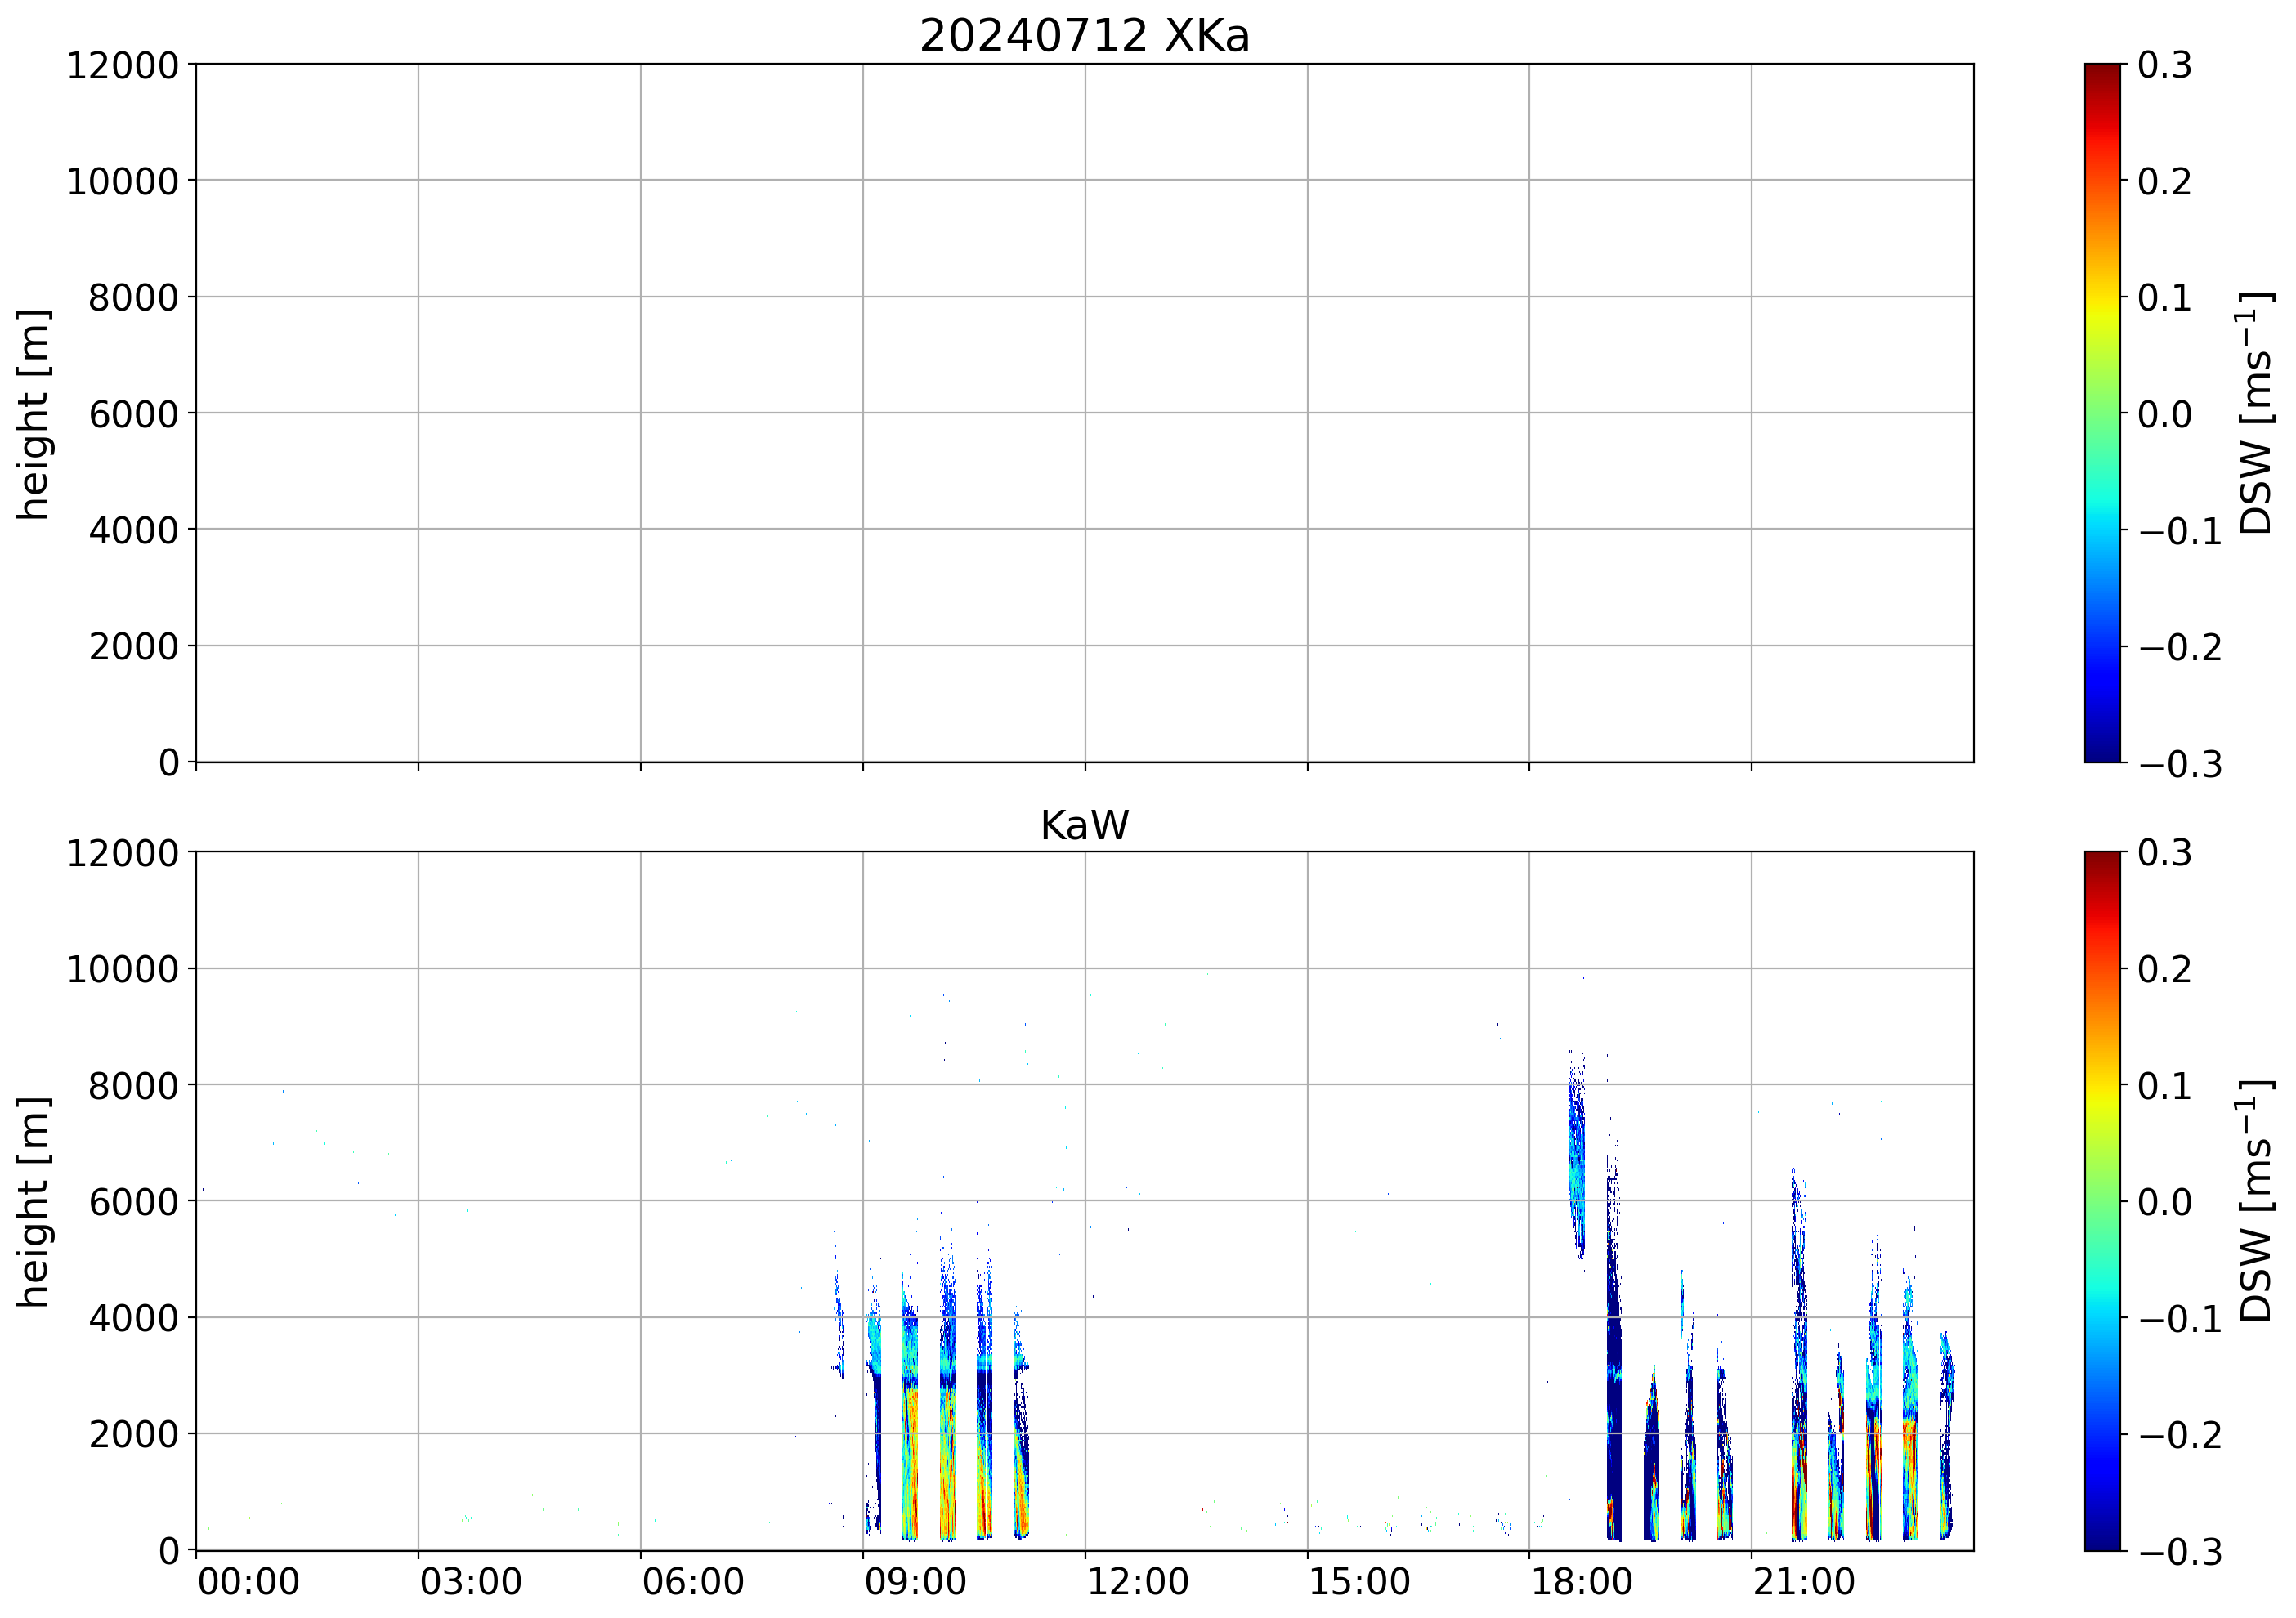
Task: Click the '6000' height tick of the bottom panel
Action: tap(133, 1202)
